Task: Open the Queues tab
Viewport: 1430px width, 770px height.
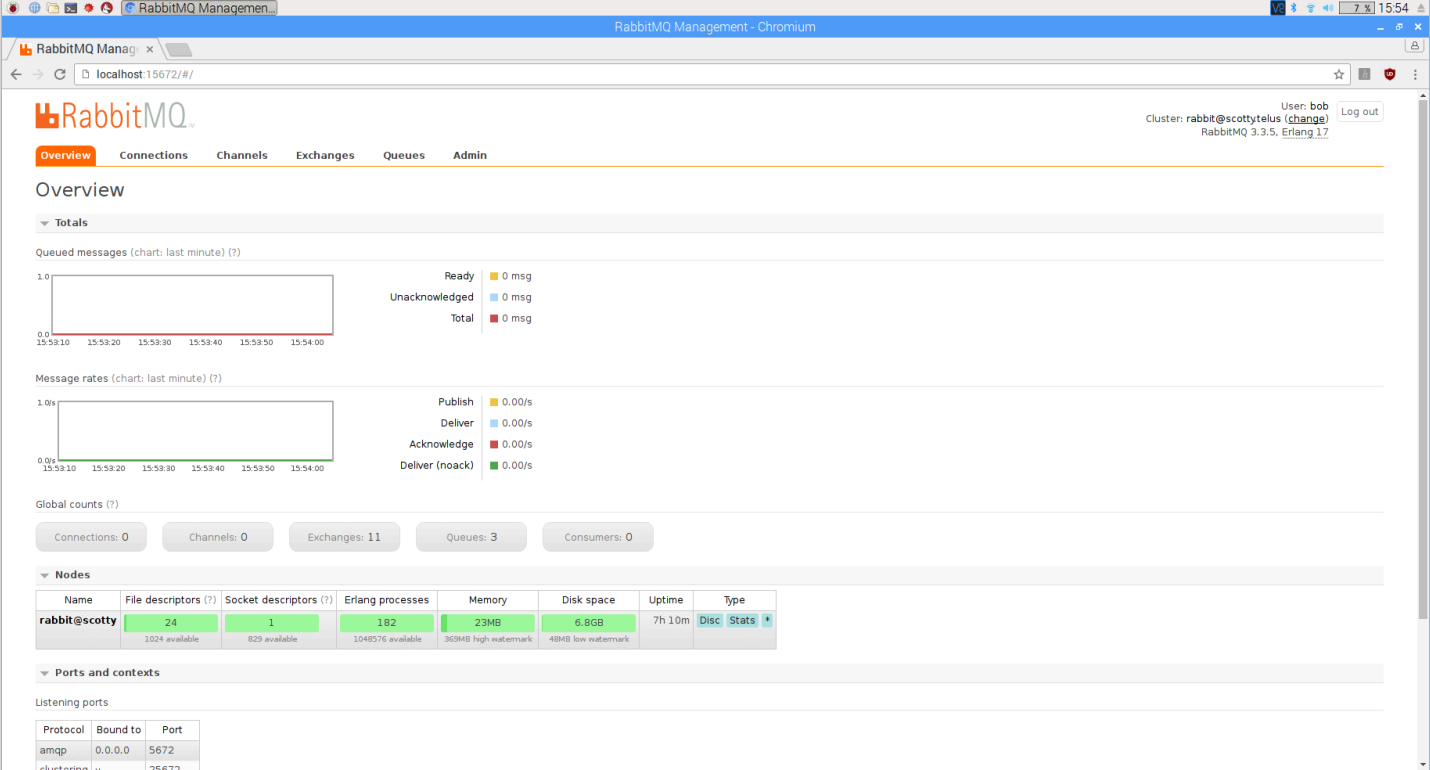Action: pyautogui.click(x=404, y=156)
